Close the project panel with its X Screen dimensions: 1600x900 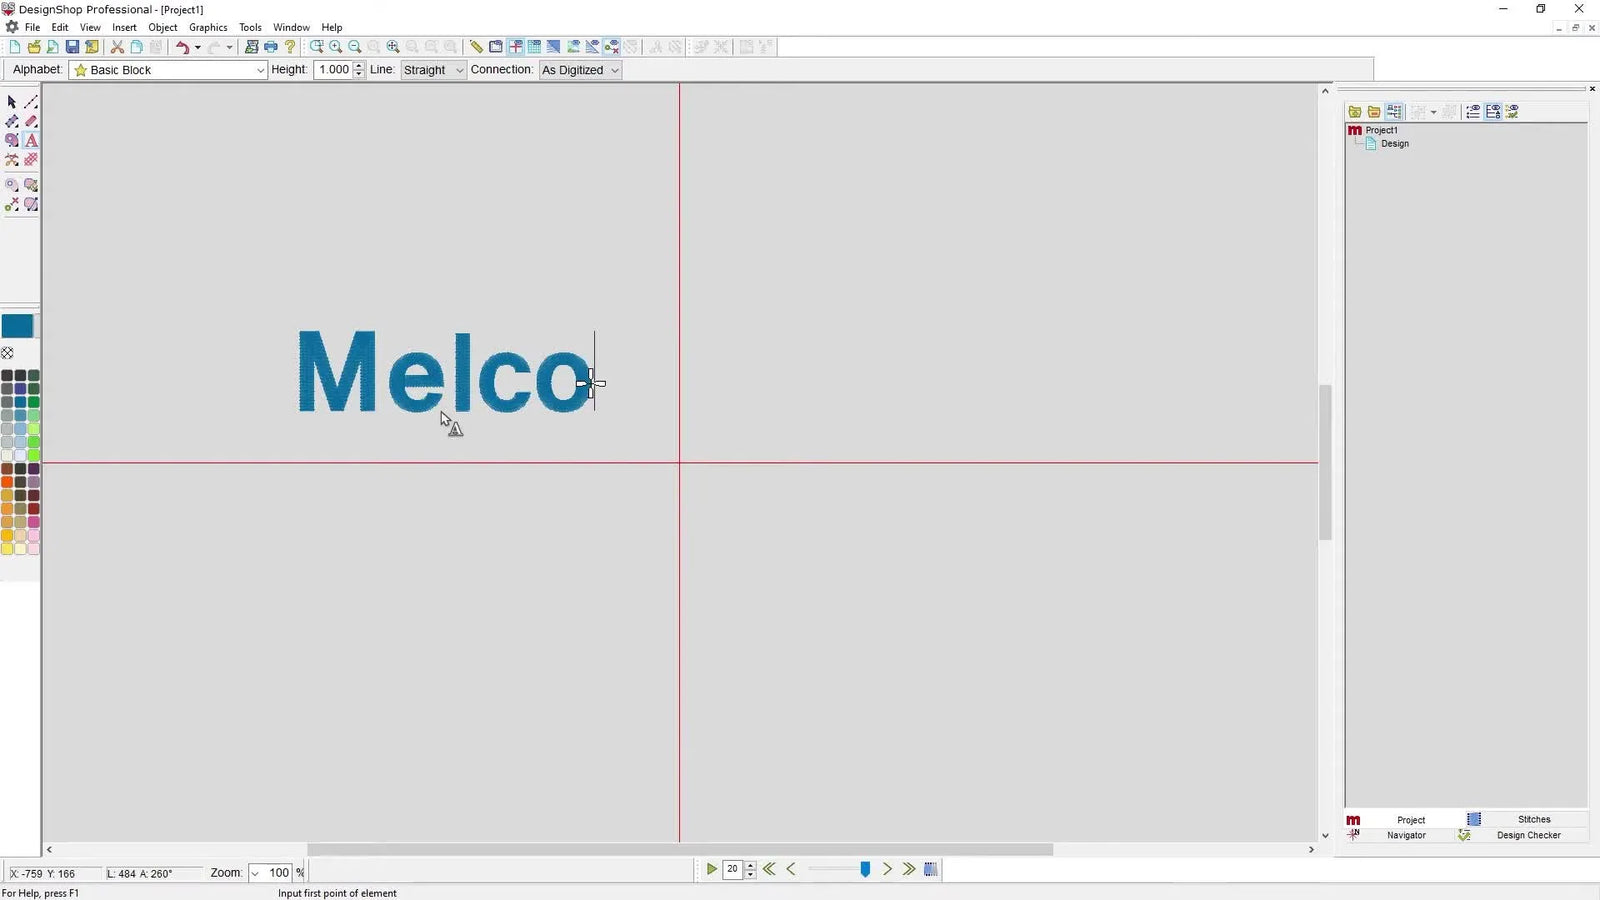click(x=1592, y=89)
